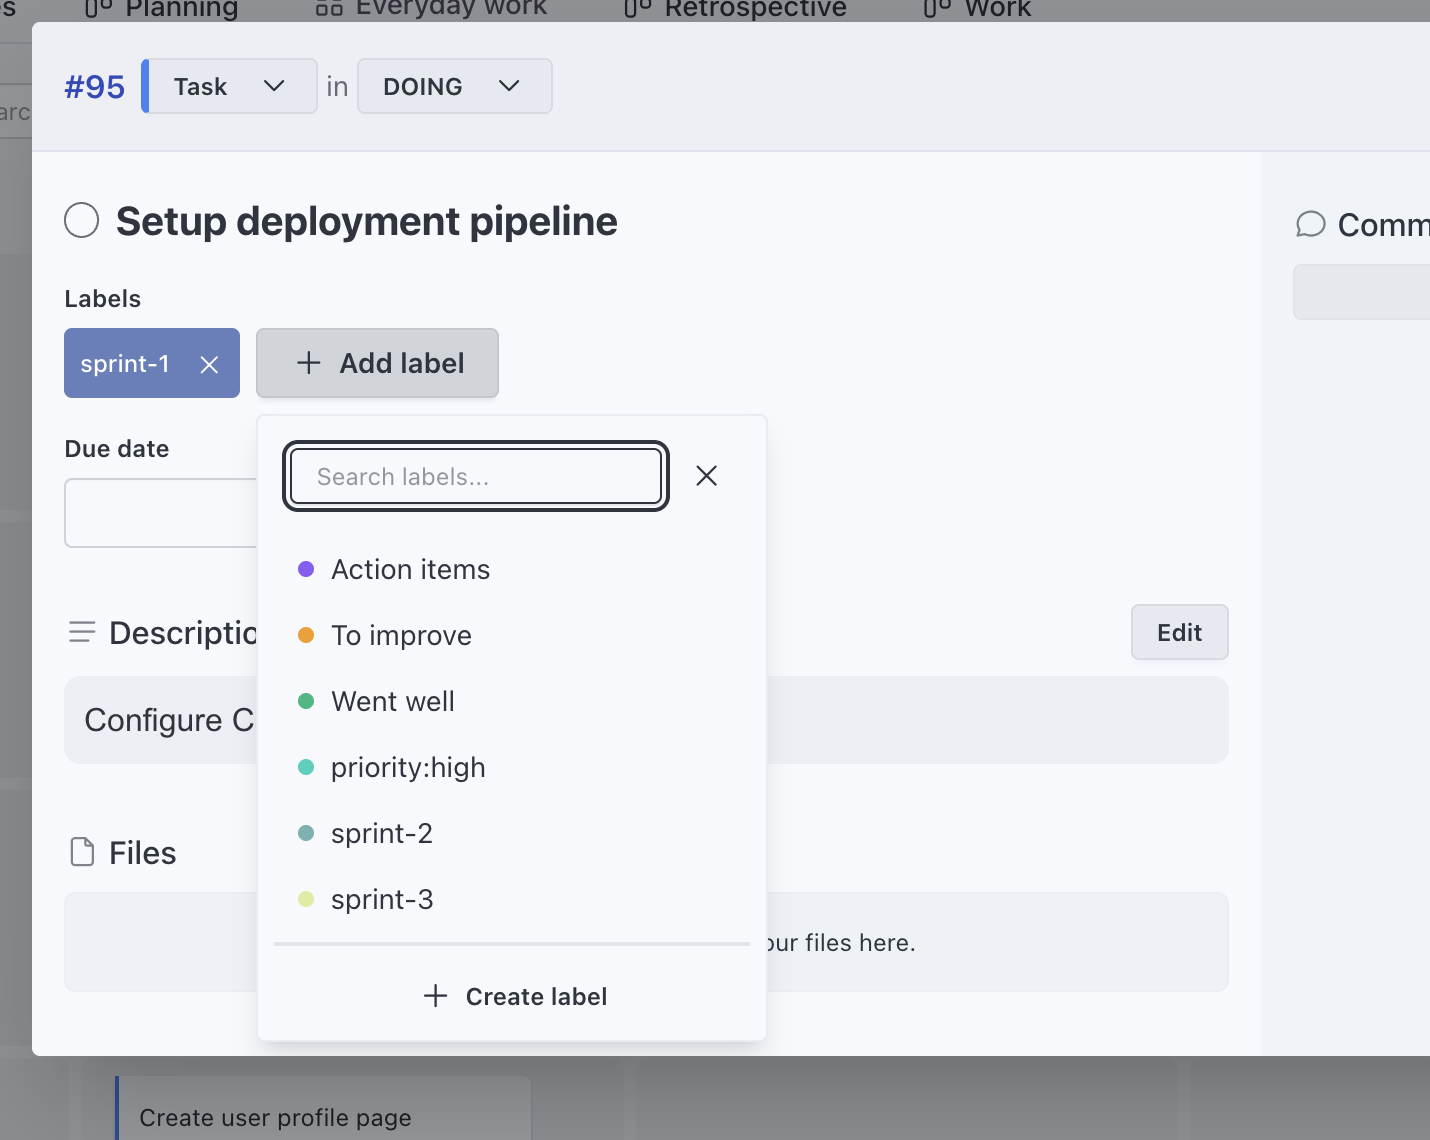Click the Comments speech bubble icon
The image size is (1430, 1140).
1310,225
